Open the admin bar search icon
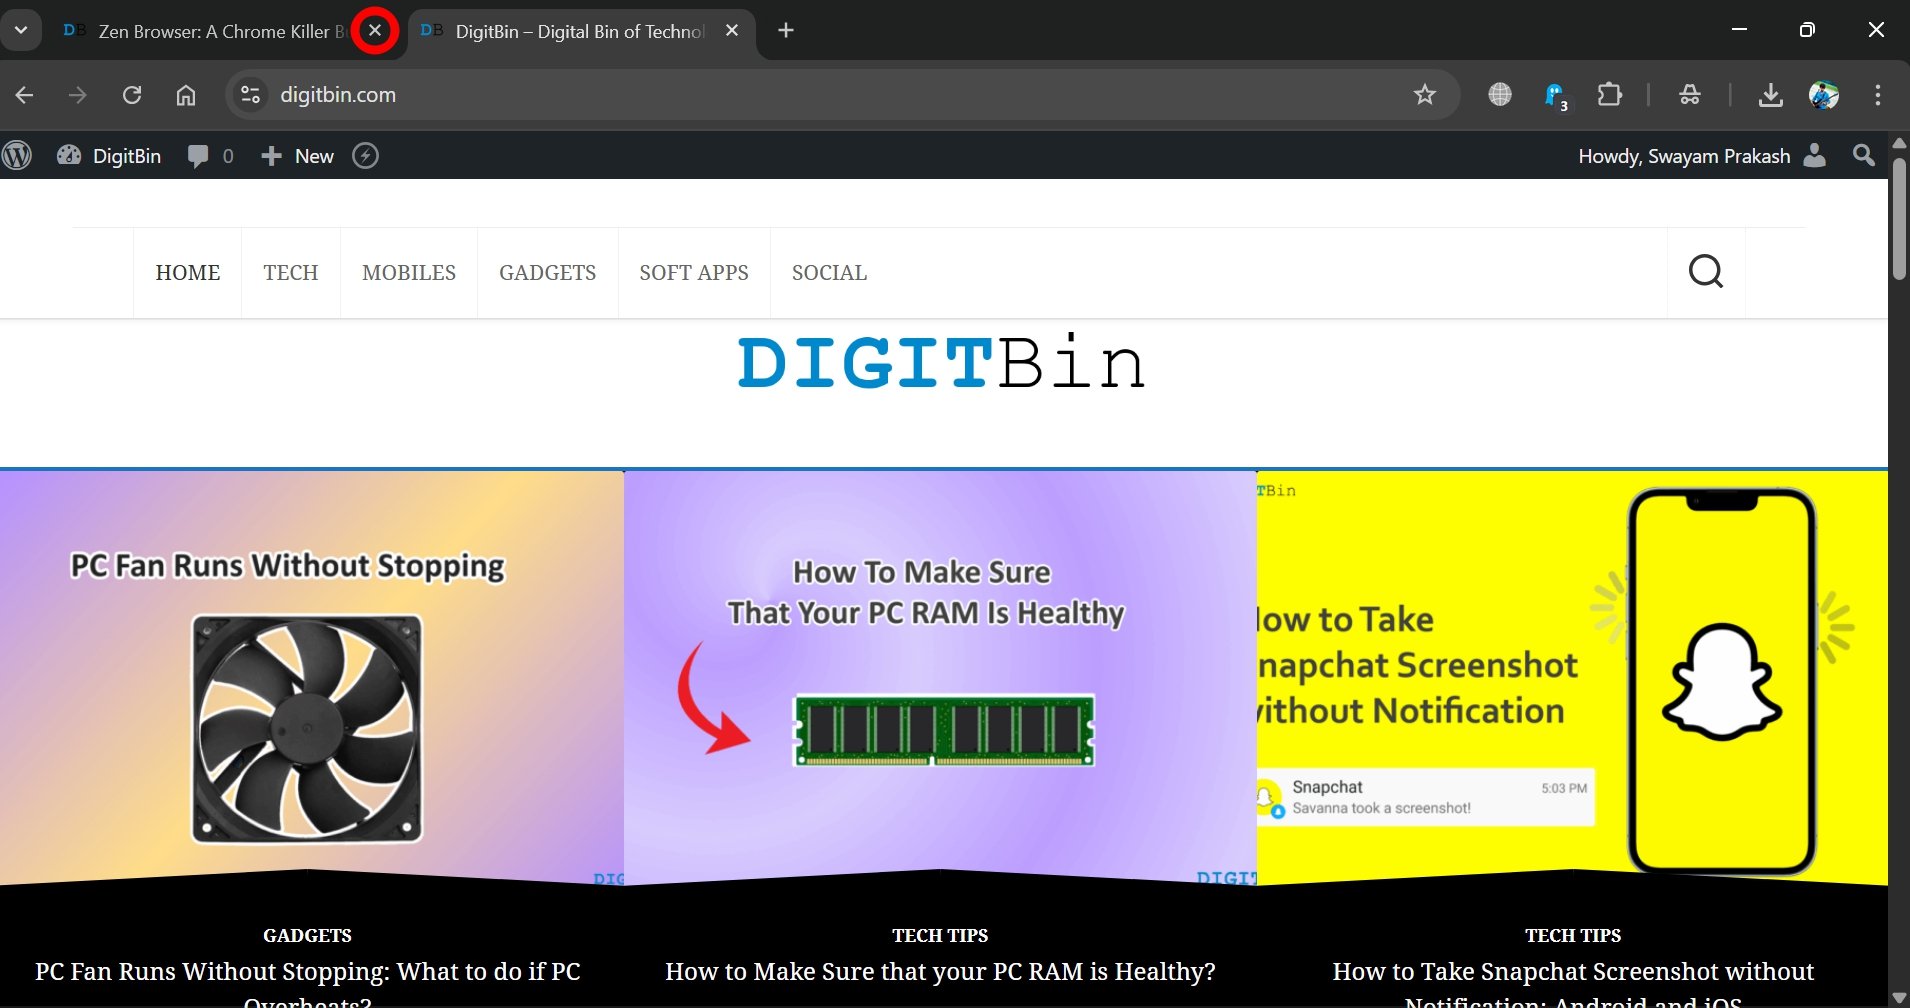The height and width of the screenshot is (1008, 1910). (1864, 156)
